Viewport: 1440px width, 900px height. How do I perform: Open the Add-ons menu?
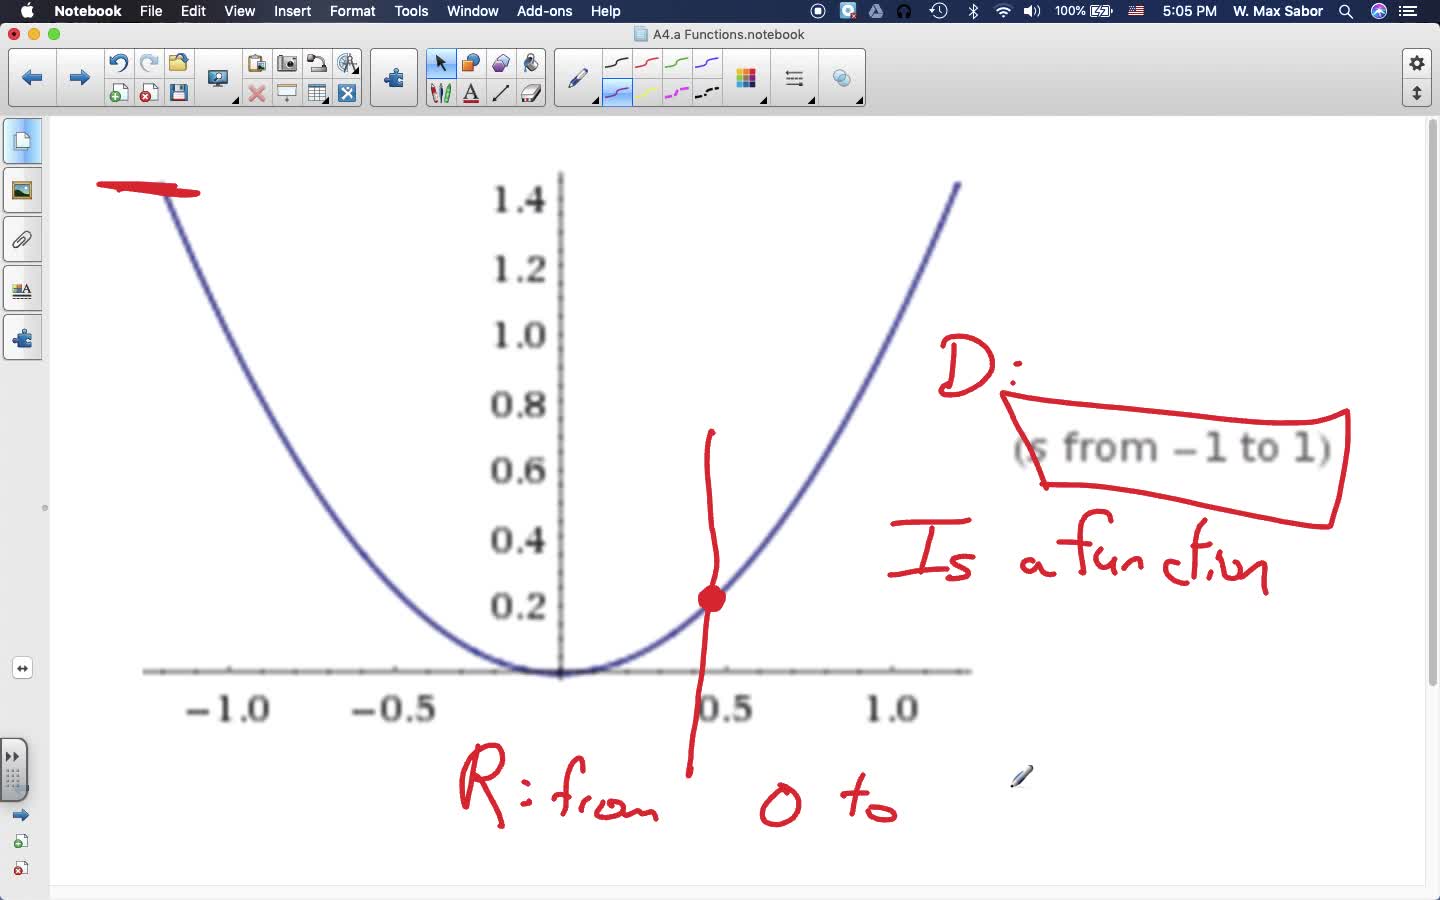pos(544,11)
